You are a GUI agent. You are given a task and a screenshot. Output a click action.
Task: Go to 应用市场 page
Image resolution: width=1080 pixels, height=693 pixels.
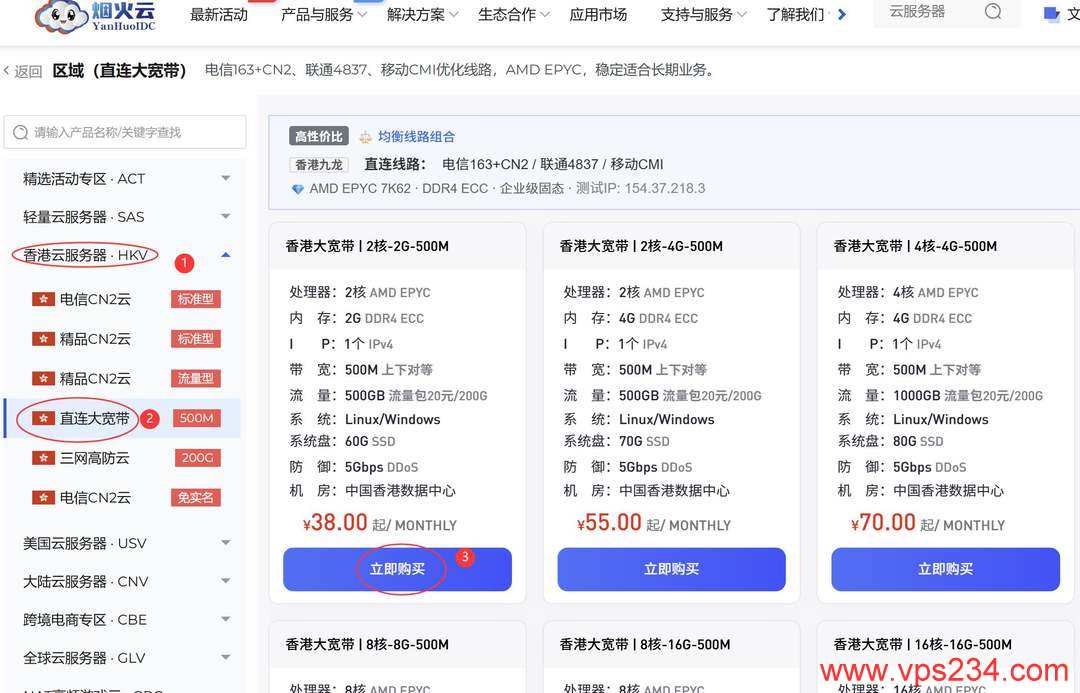pyautogui.click(x=598, y=14)
